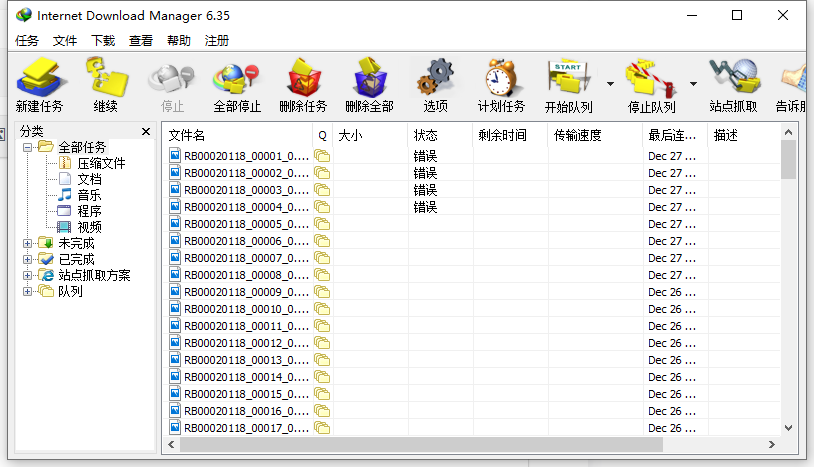Select file RB00020118_00009_0...

point(247,292)
